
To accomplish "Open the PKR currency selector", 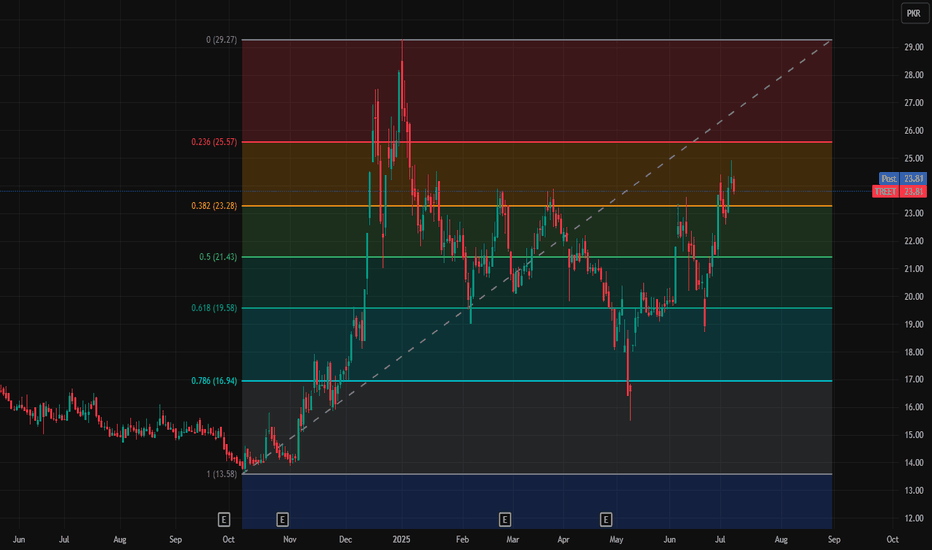I will (914, 13).
